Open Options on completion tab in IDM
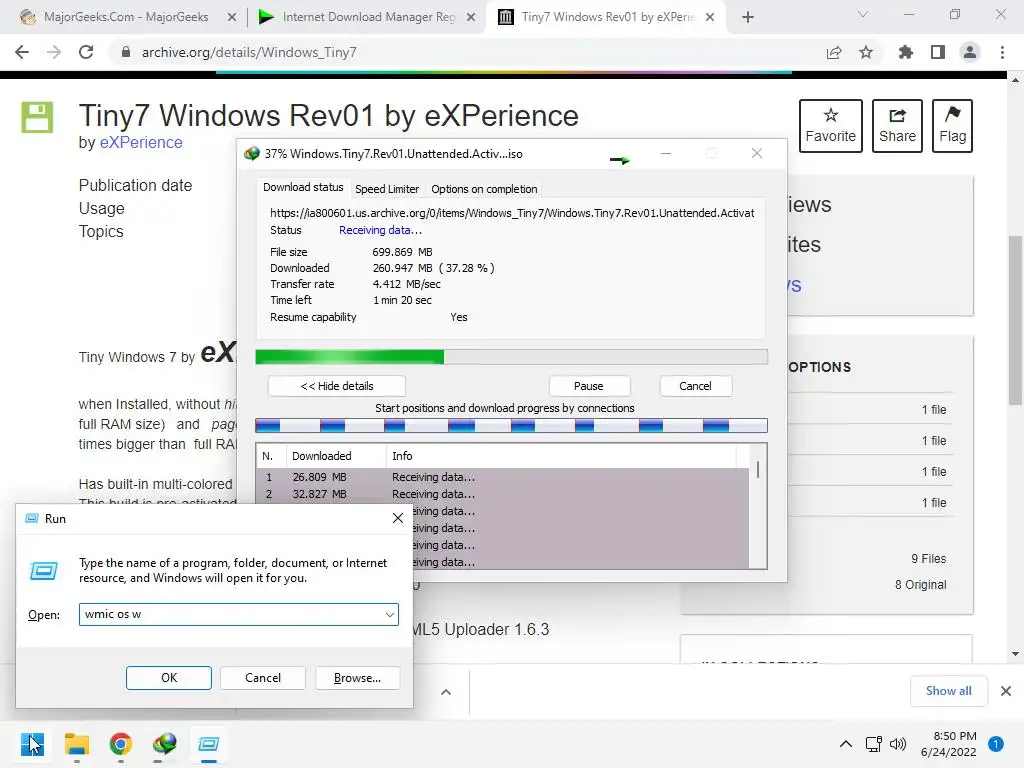The width and height of the screenshot is (1024, 768). tap(484, 189)
